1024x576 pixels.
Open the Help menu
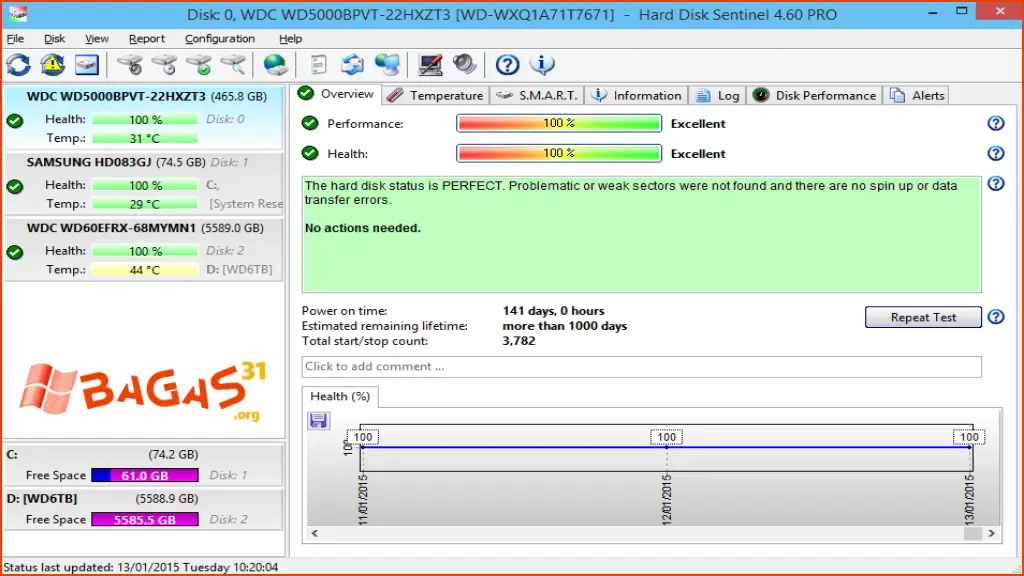[x=290, y=39]
